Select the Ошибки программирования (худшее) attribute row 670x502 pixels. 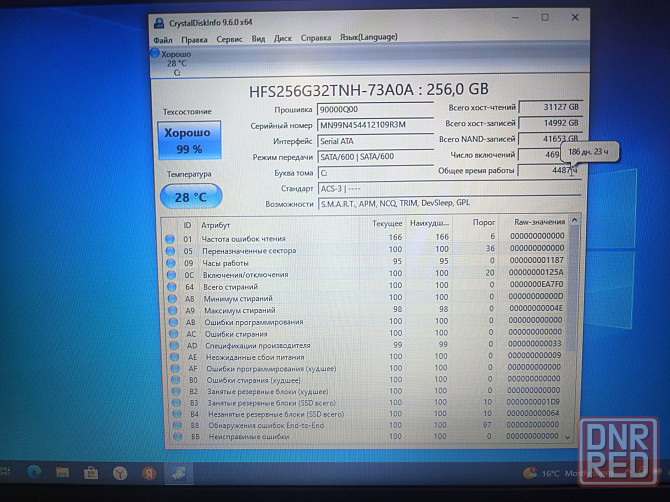[x=369, y=368]
